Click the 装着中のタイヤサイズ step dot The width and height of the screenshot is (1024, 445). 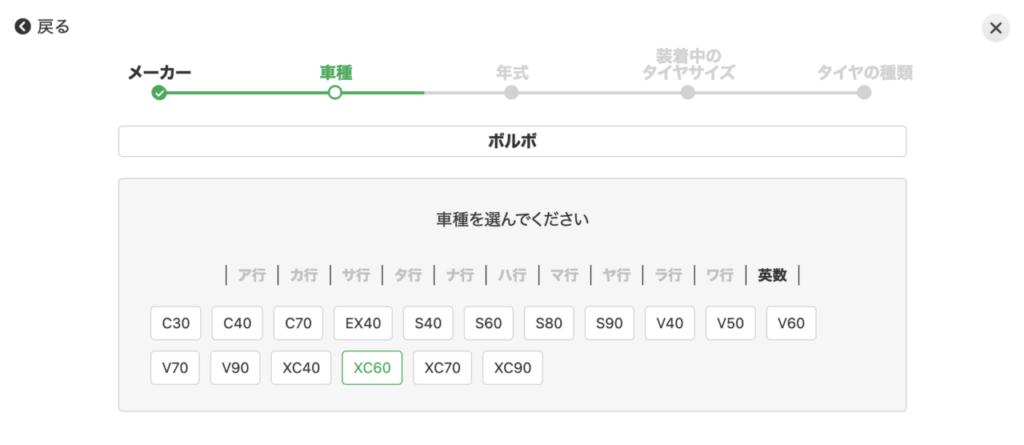pyautogui.click(x=688, y=93)
